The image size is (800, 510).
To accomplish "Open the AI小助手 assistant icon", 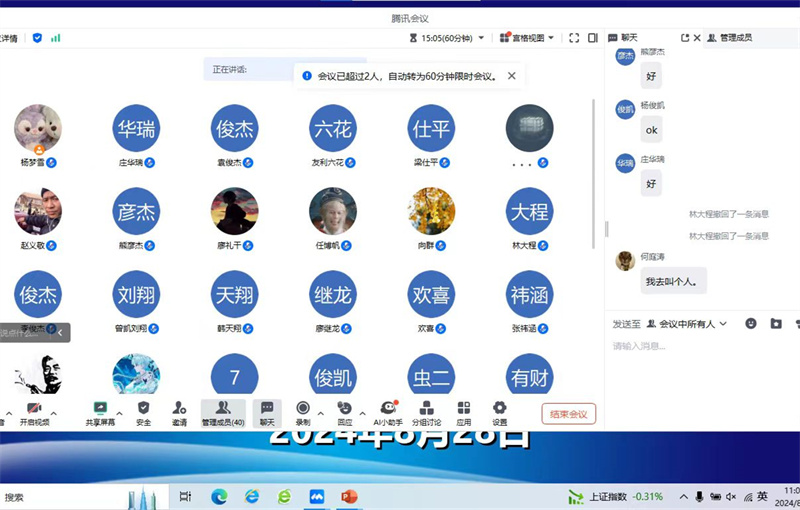I will tap(388, 412).
